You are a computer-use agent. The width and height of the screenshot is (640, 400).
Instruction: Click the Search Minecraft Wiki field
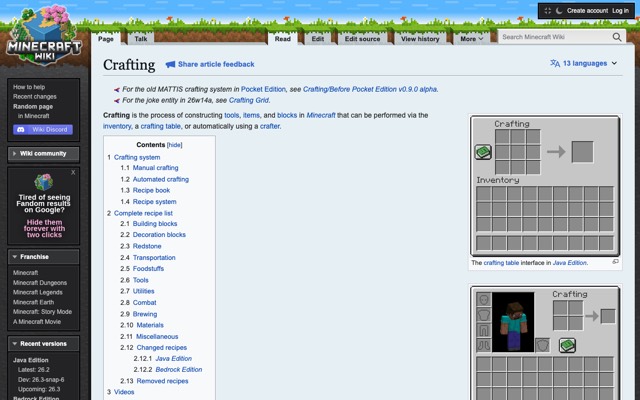(555, 37)
